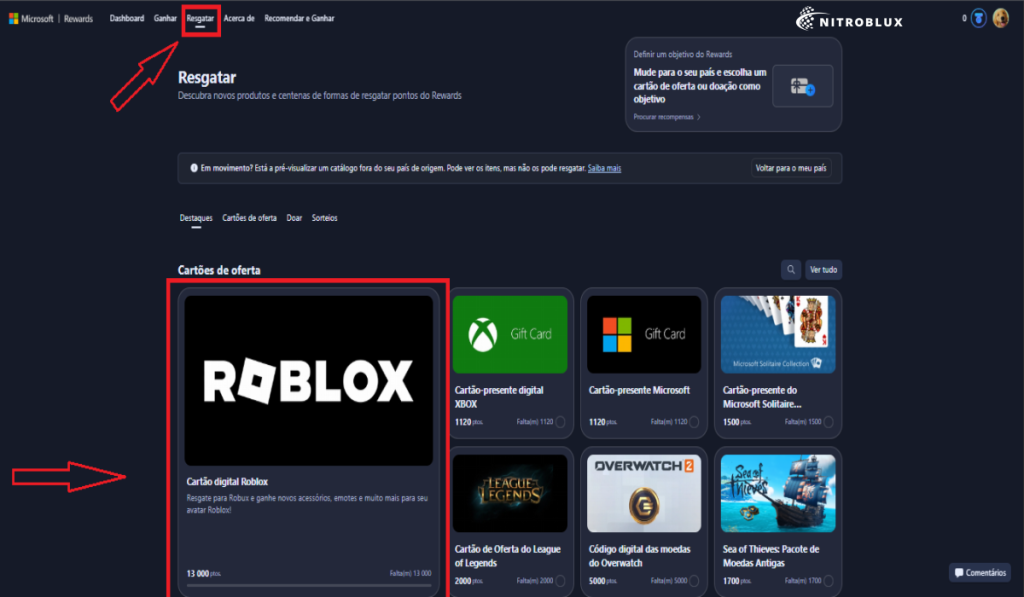Click the Resgatar page heading

point(207,77)
